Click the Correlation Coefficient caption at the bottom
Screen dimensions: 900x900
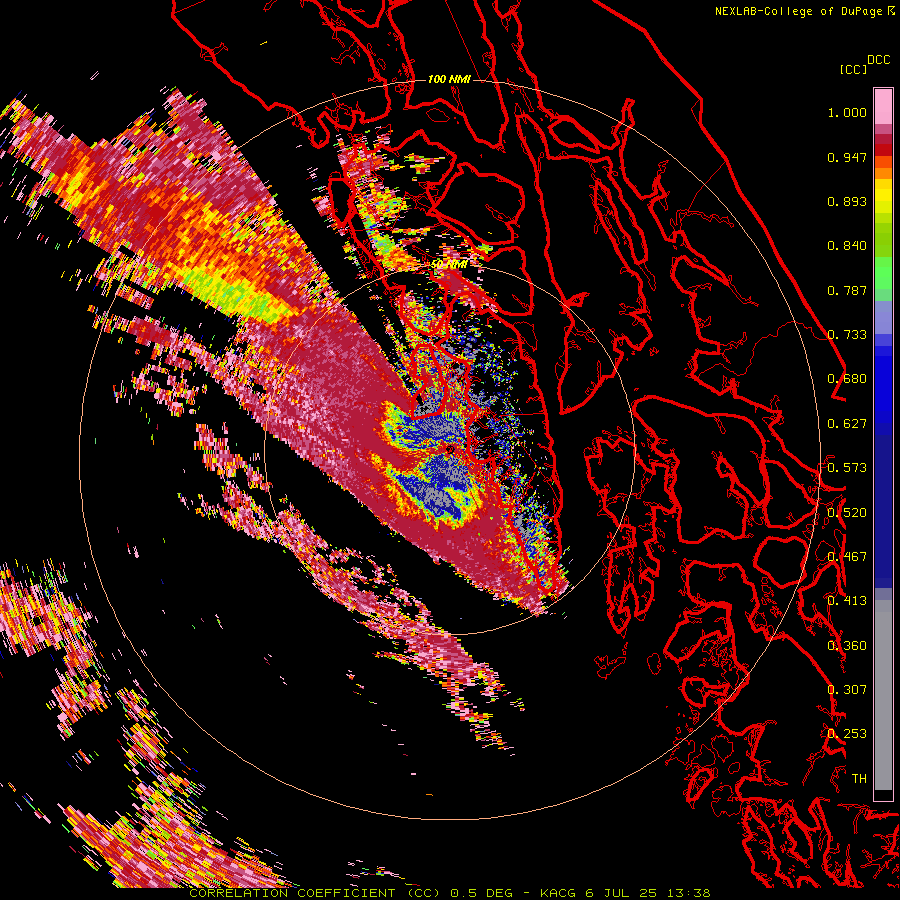[x=449, y=893]
